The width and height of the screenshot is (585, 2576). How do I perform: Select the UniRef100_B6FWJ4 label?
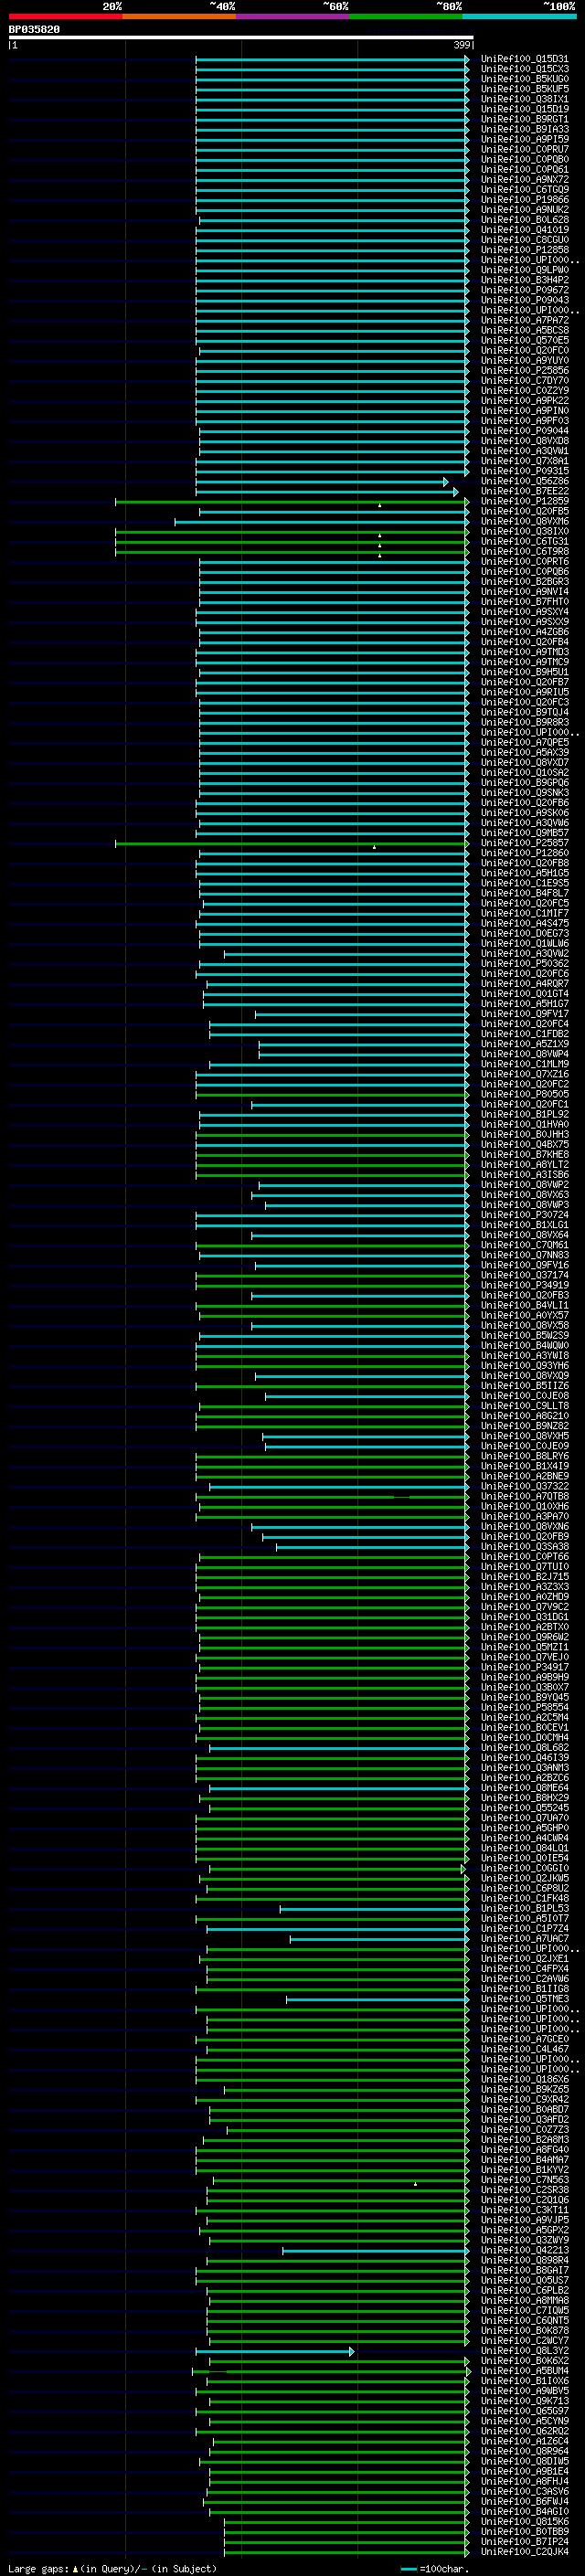525,2502
